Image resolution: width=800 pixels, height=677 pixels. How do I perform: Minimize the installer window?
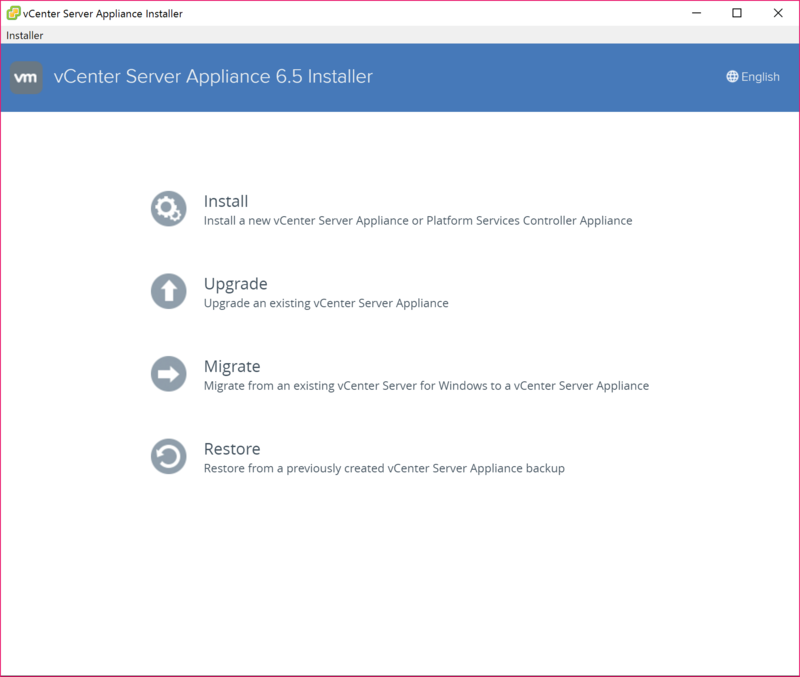pyautogui.click(x=696, y=13)
